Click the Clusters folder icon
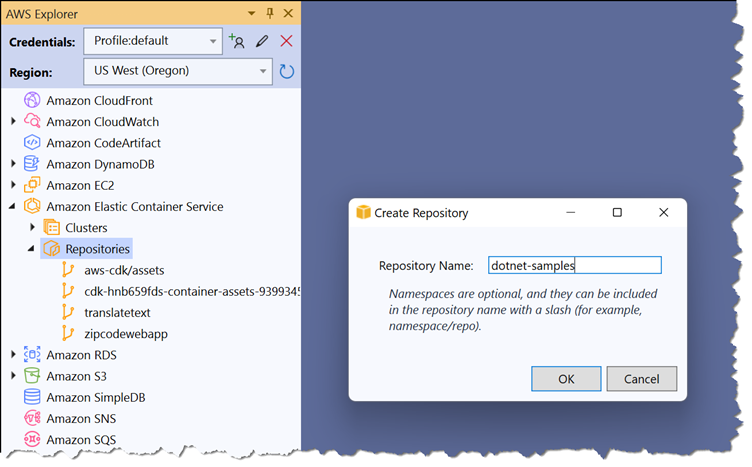This screenshot has height=467, width=752. pos(51,227)
